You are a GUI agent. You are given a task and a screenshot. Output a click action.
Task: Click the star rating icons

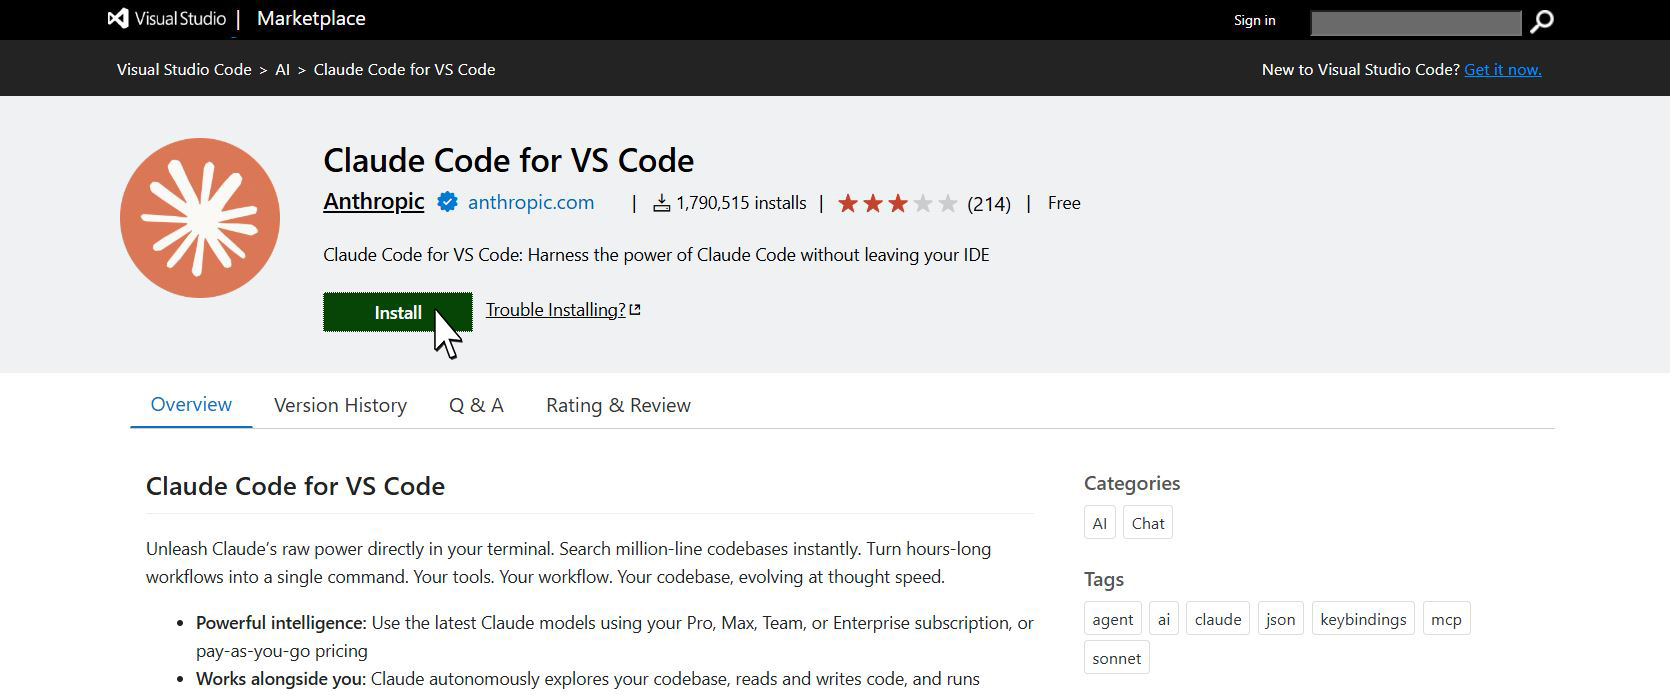(897, 204)
